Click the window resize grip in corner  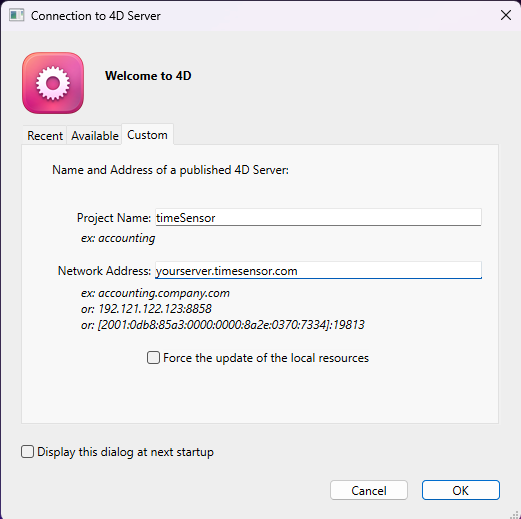[x=515, y=514]
